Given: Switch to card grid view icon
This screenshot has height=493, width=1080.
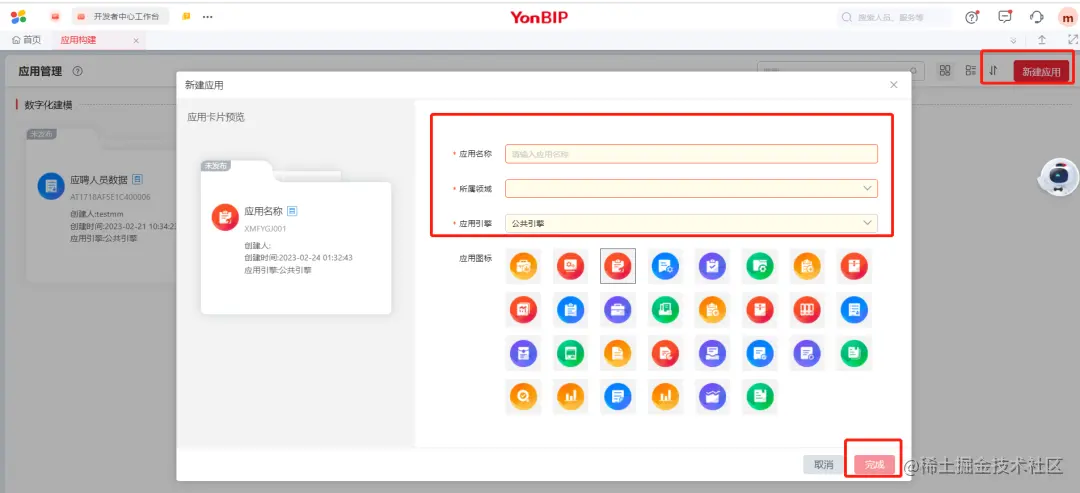Looking at the screenshot, I should click(x=945, y=70).
